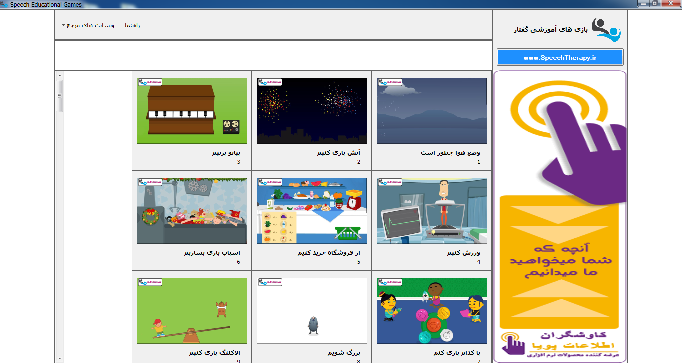
Task: Open the night weather mountains game
Action: click(x=432, y=111)
